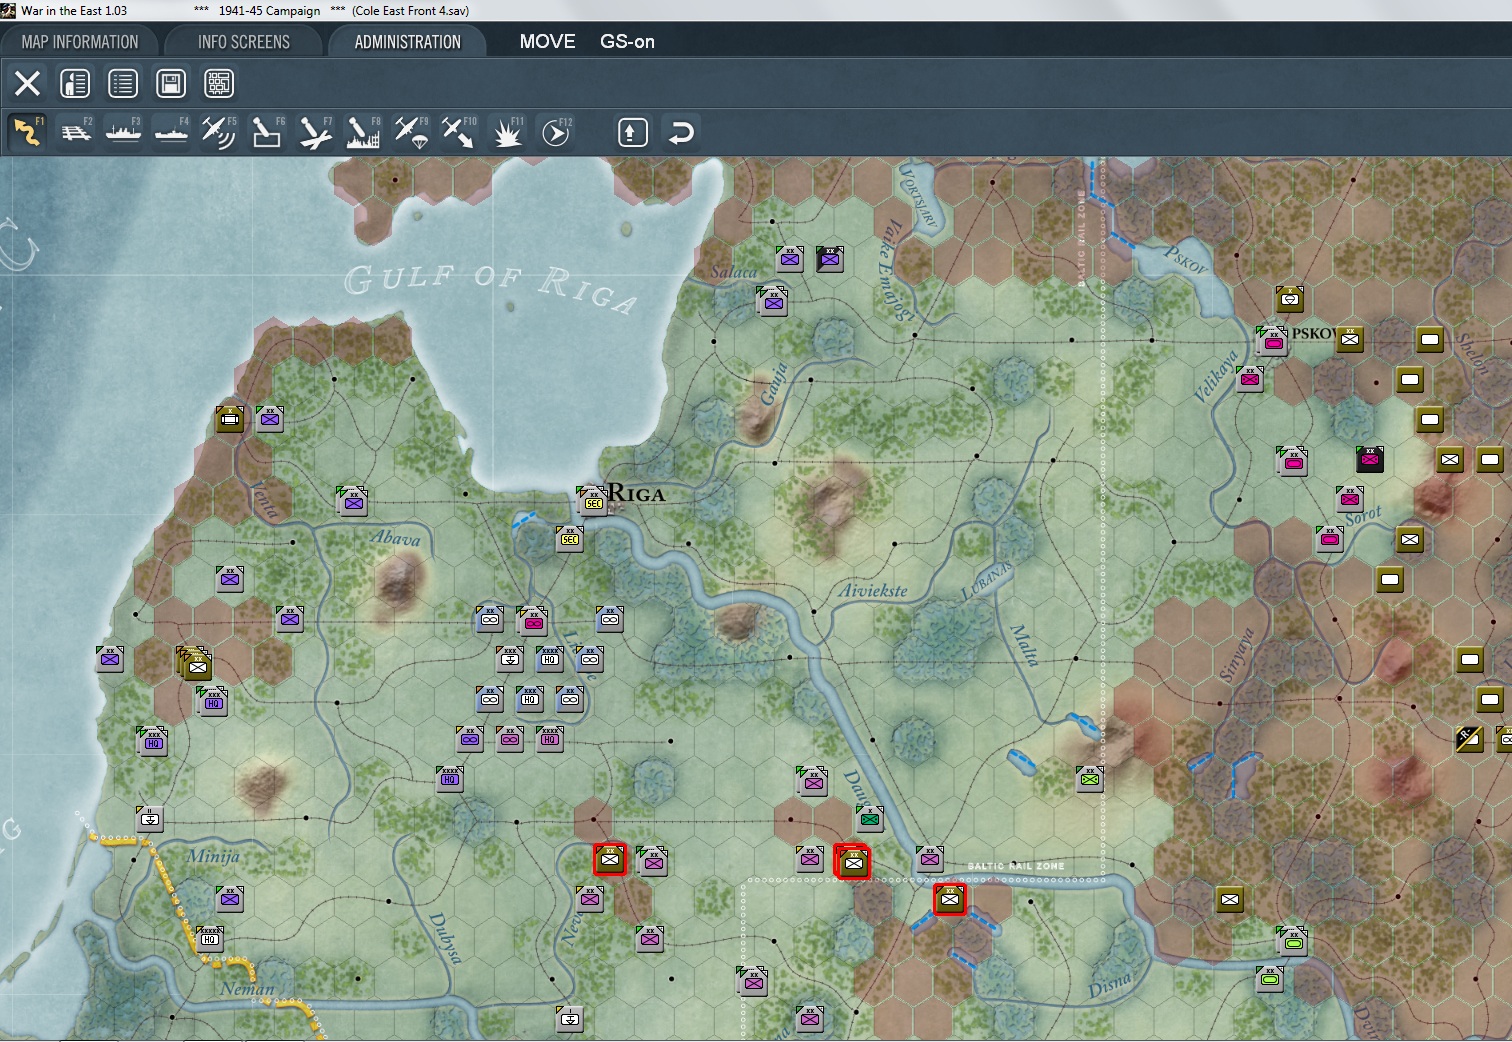Select F10 air transfer mode
Viewport: 1512px width, 1042px height.
click(x=459, y=132)
